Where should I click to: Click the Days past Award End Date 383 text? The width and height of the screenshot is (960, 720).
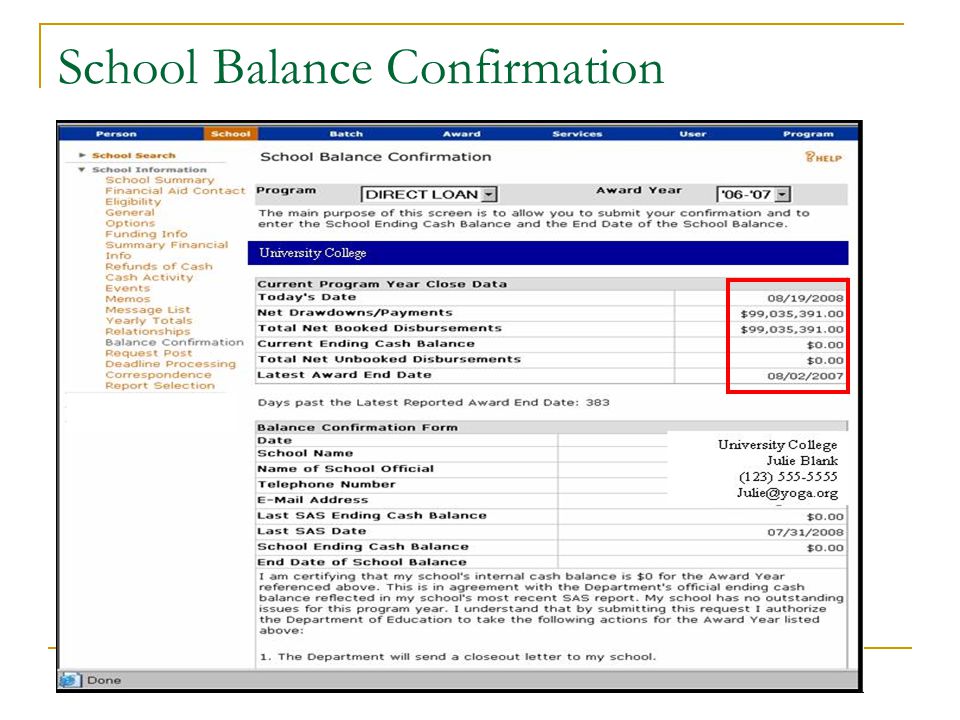(x=433, y=402)
